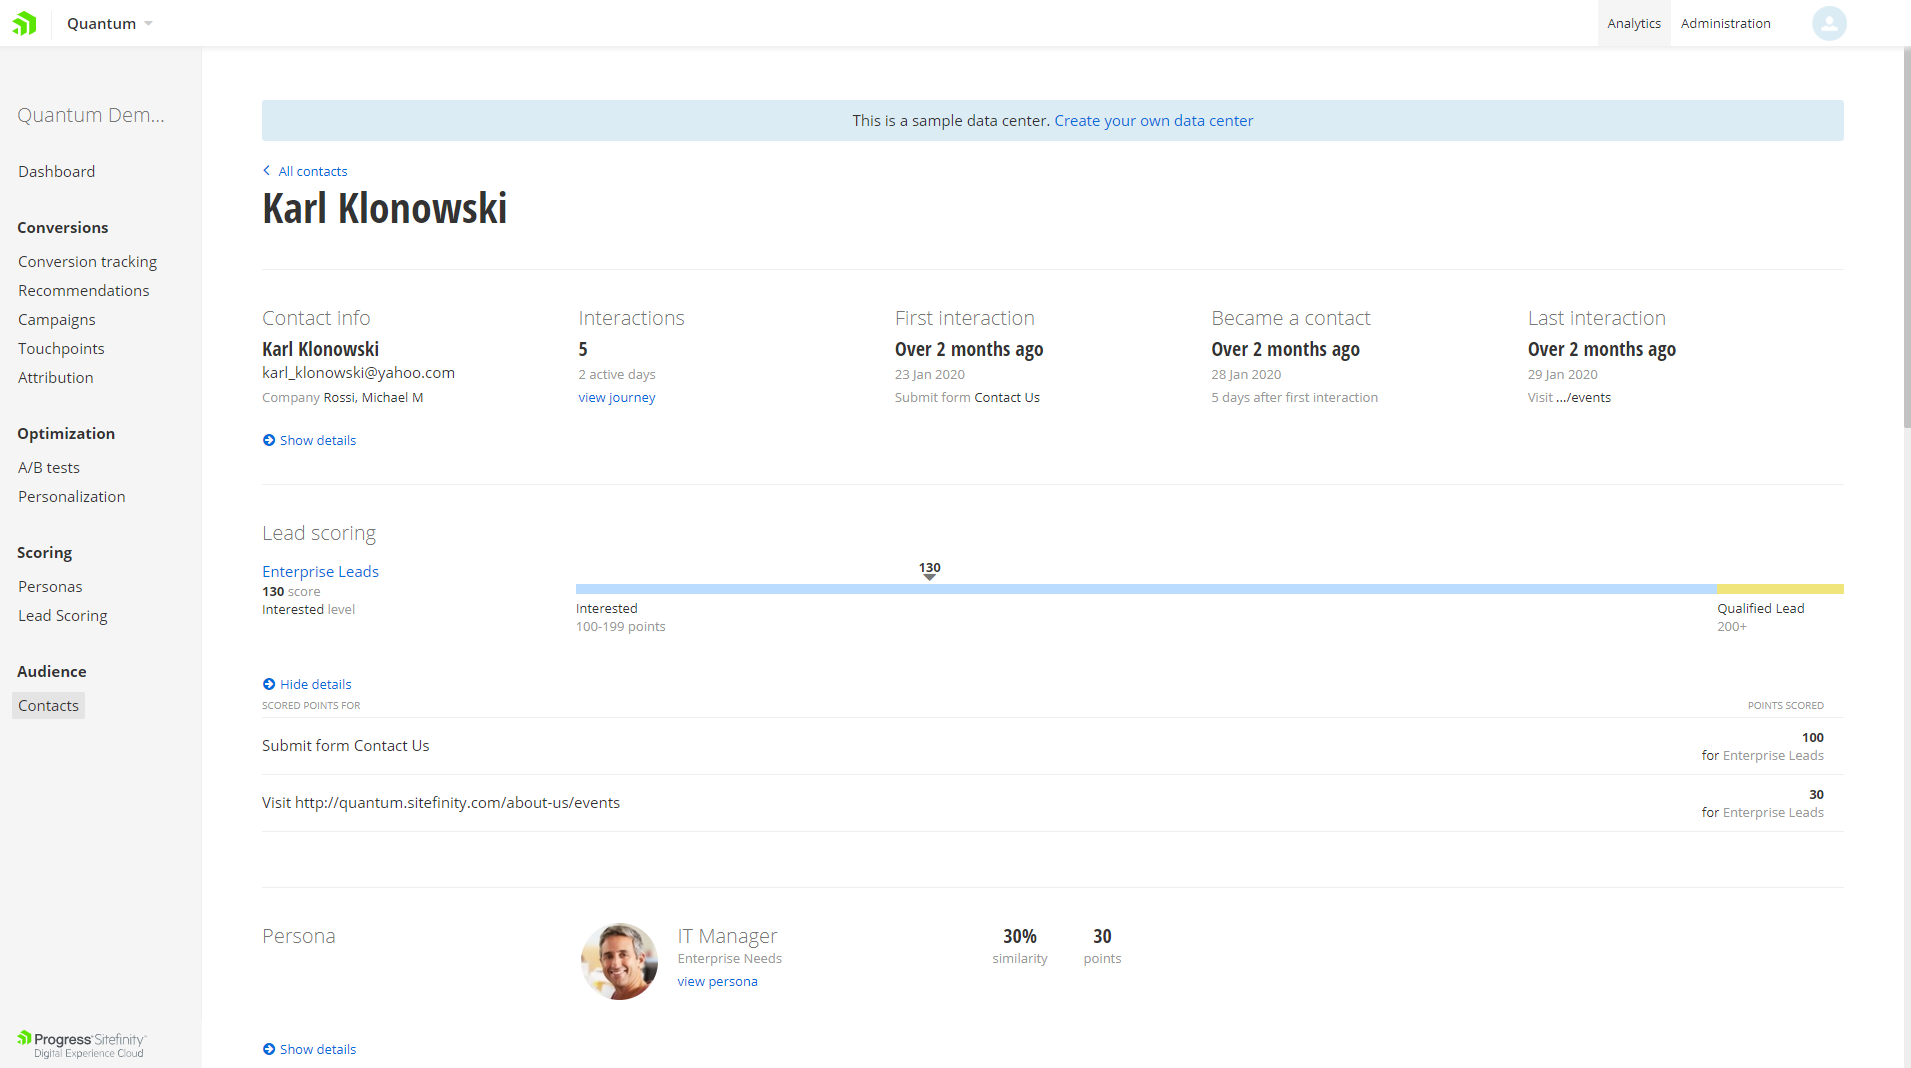The height and width of the screenshot is (1068, 1911).
Task: Click the Company Rossi, Michael M text
Action: pos(343,398)
